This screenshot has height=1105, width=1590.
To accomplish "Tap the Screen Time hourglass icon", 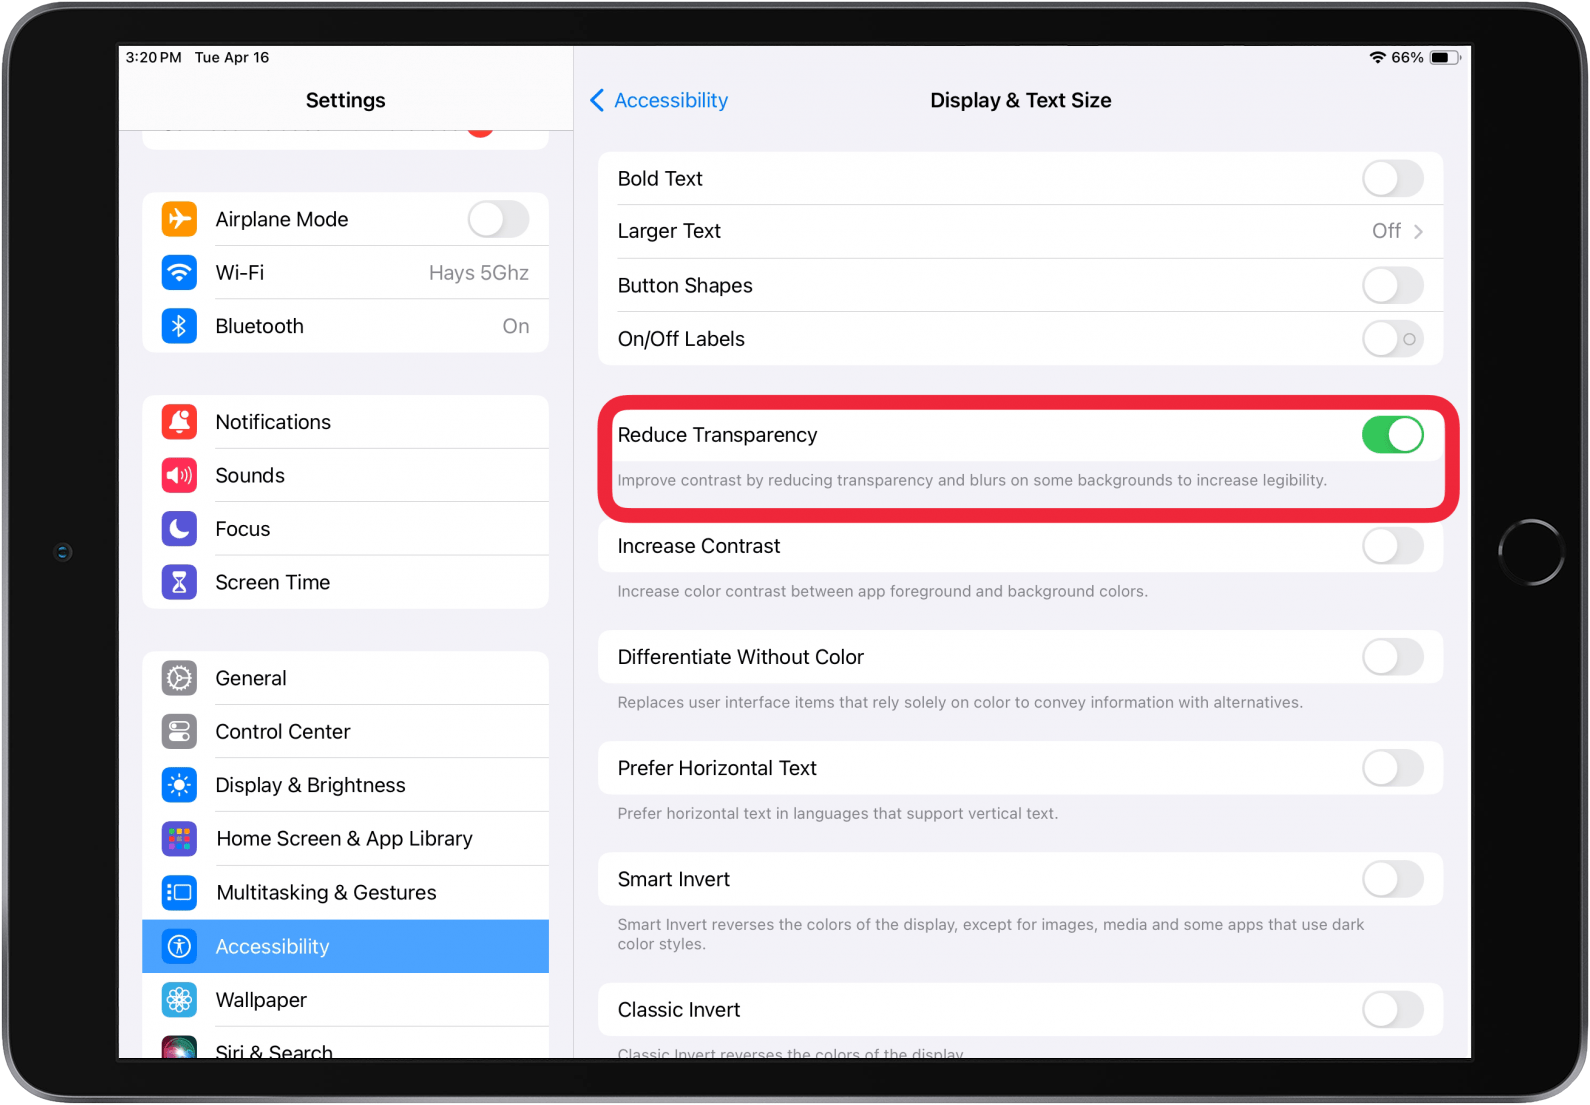I will tap(179, 582).
